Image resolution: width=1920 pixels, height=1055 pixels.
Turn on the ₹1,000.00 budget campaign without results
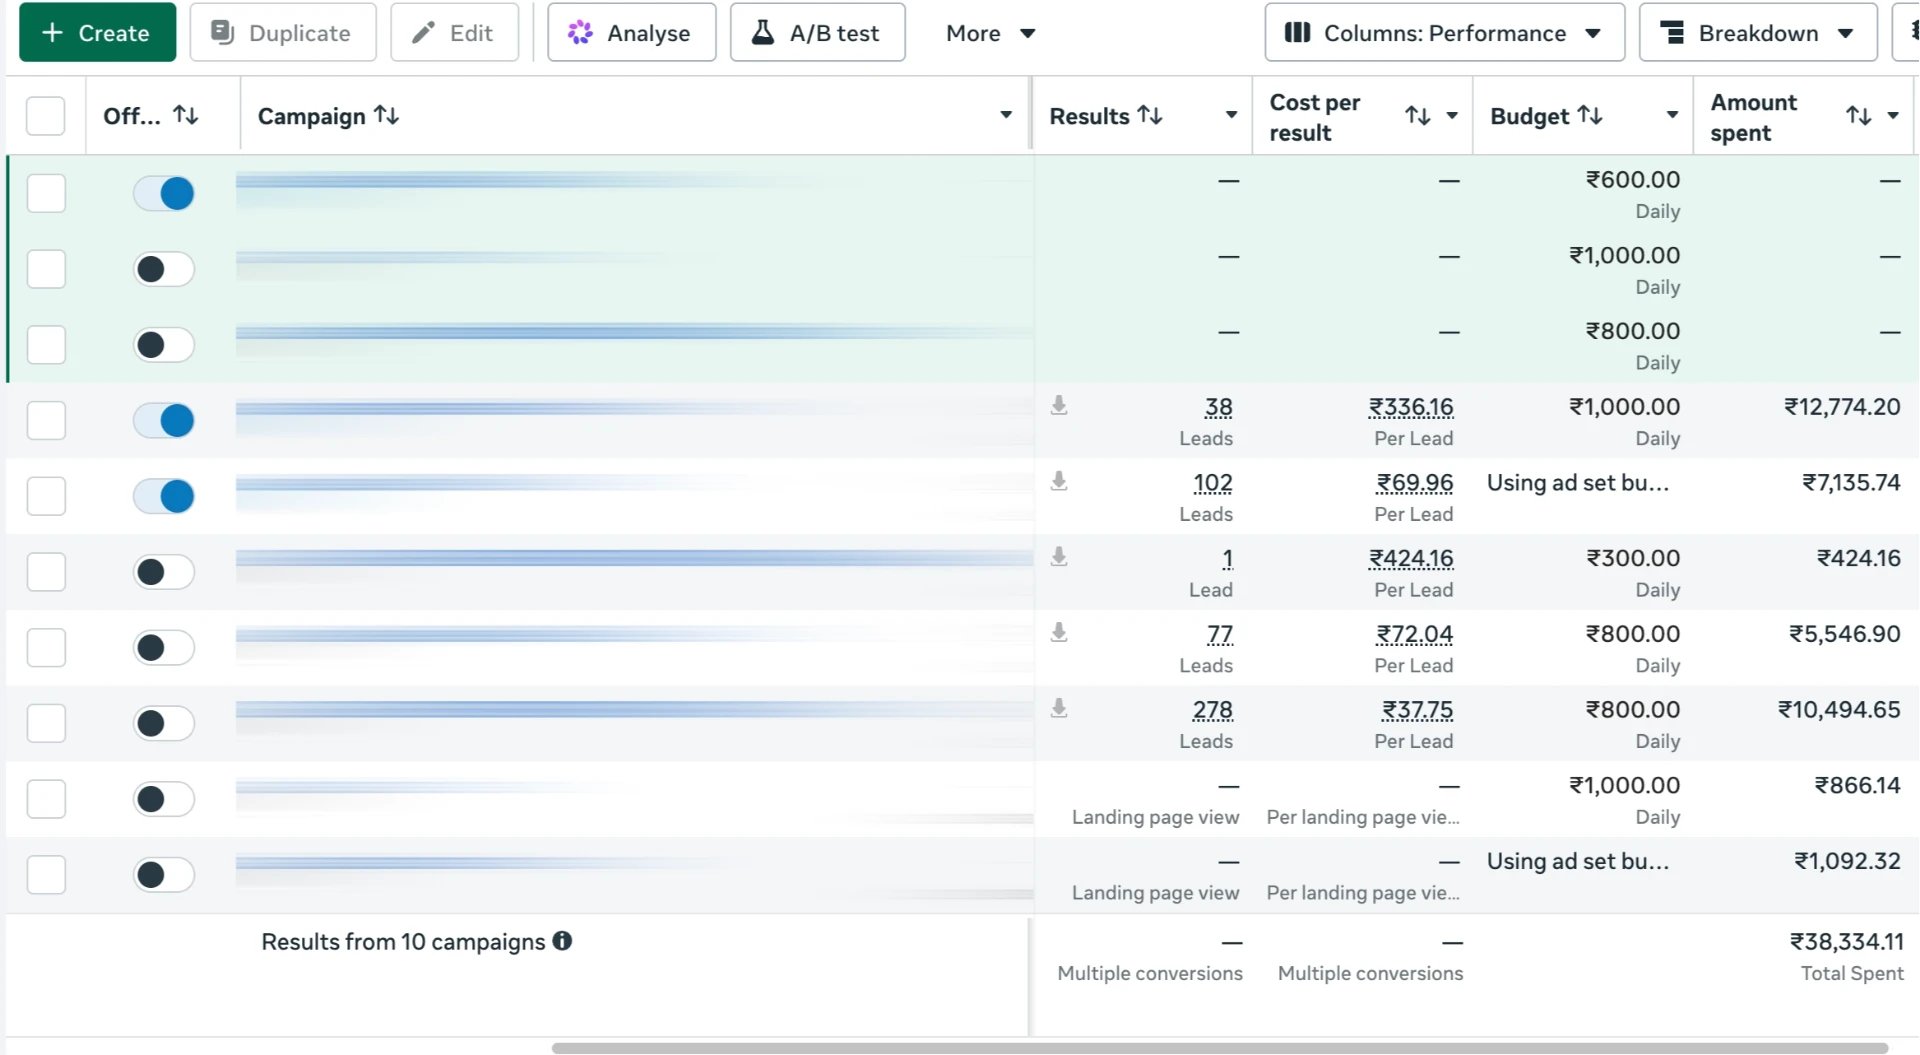(164, 269)
